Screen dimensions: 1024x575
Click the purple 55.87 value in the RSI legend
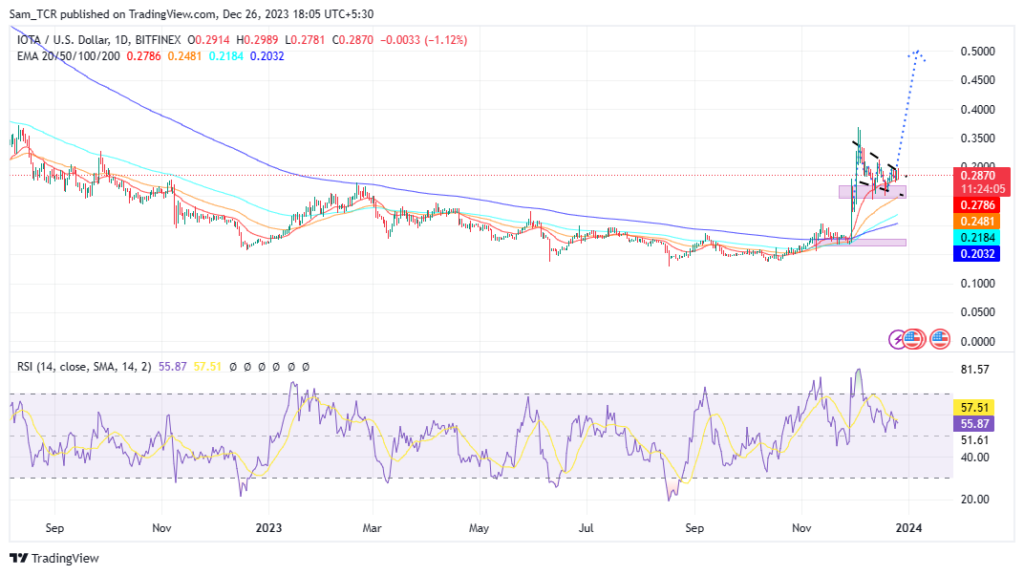point(172,367)
